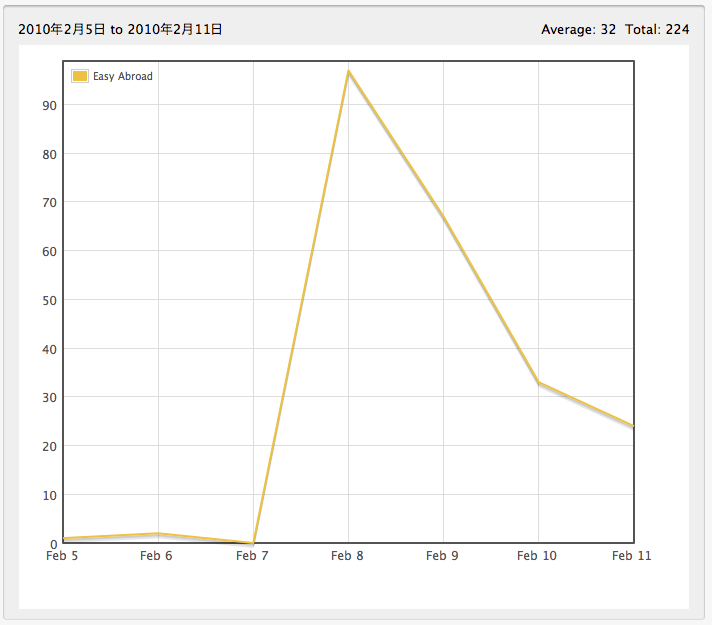
Task: Click the Feb 10 x-axis label
Action: [x=537, y=556]
